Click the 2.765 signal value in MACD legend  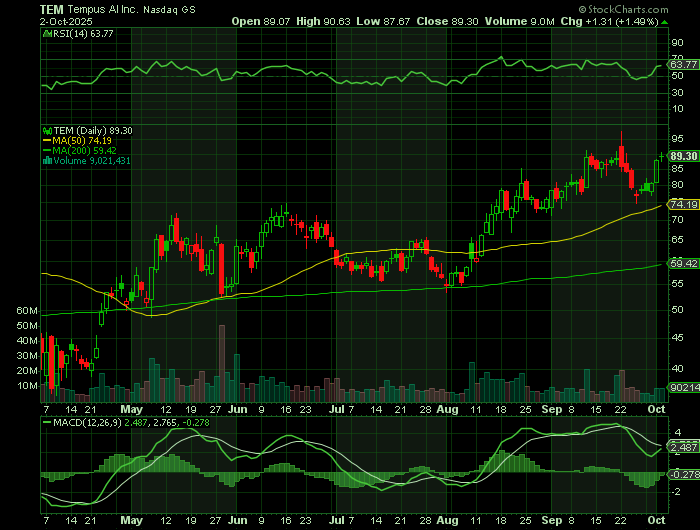pyautogui.click(x=164, y=422)
